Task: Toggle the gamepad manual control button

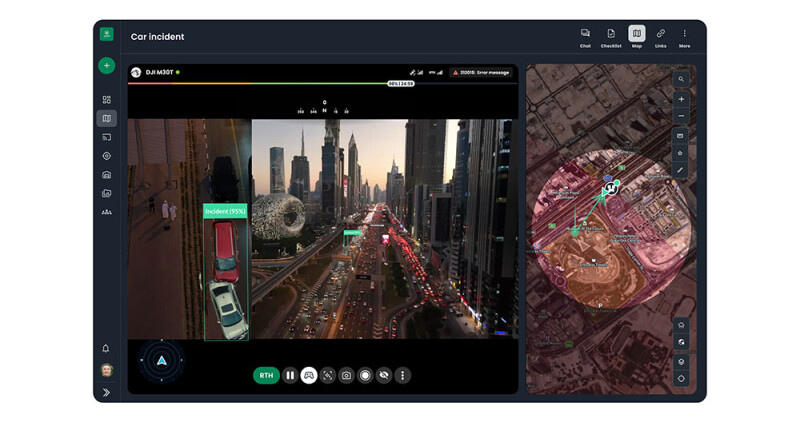Action: [309, 375]
